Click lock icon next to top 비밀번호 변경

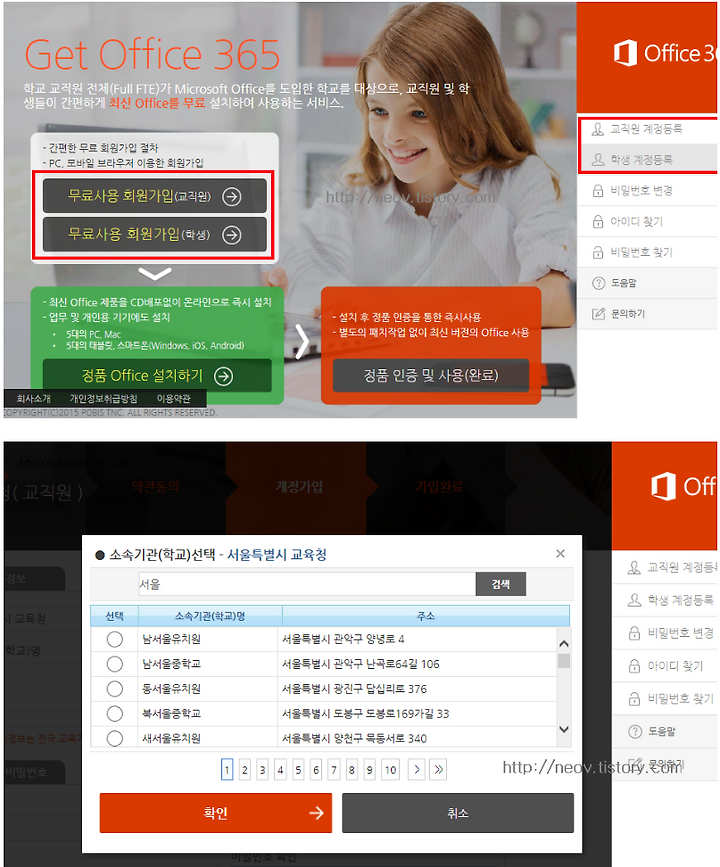[x=598, y=191]
